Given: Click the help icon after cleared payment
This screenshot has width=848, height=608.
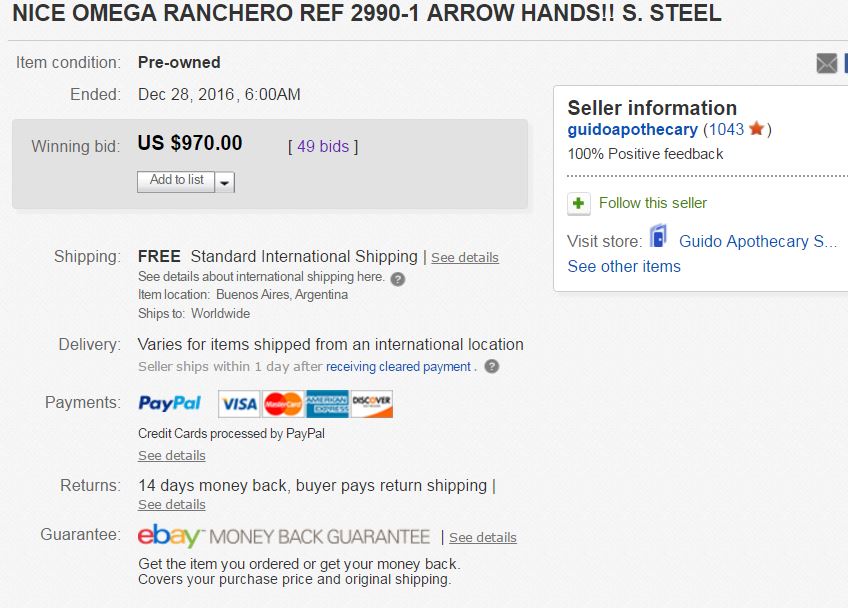Looking at the screenshot, I should point(491,367).
